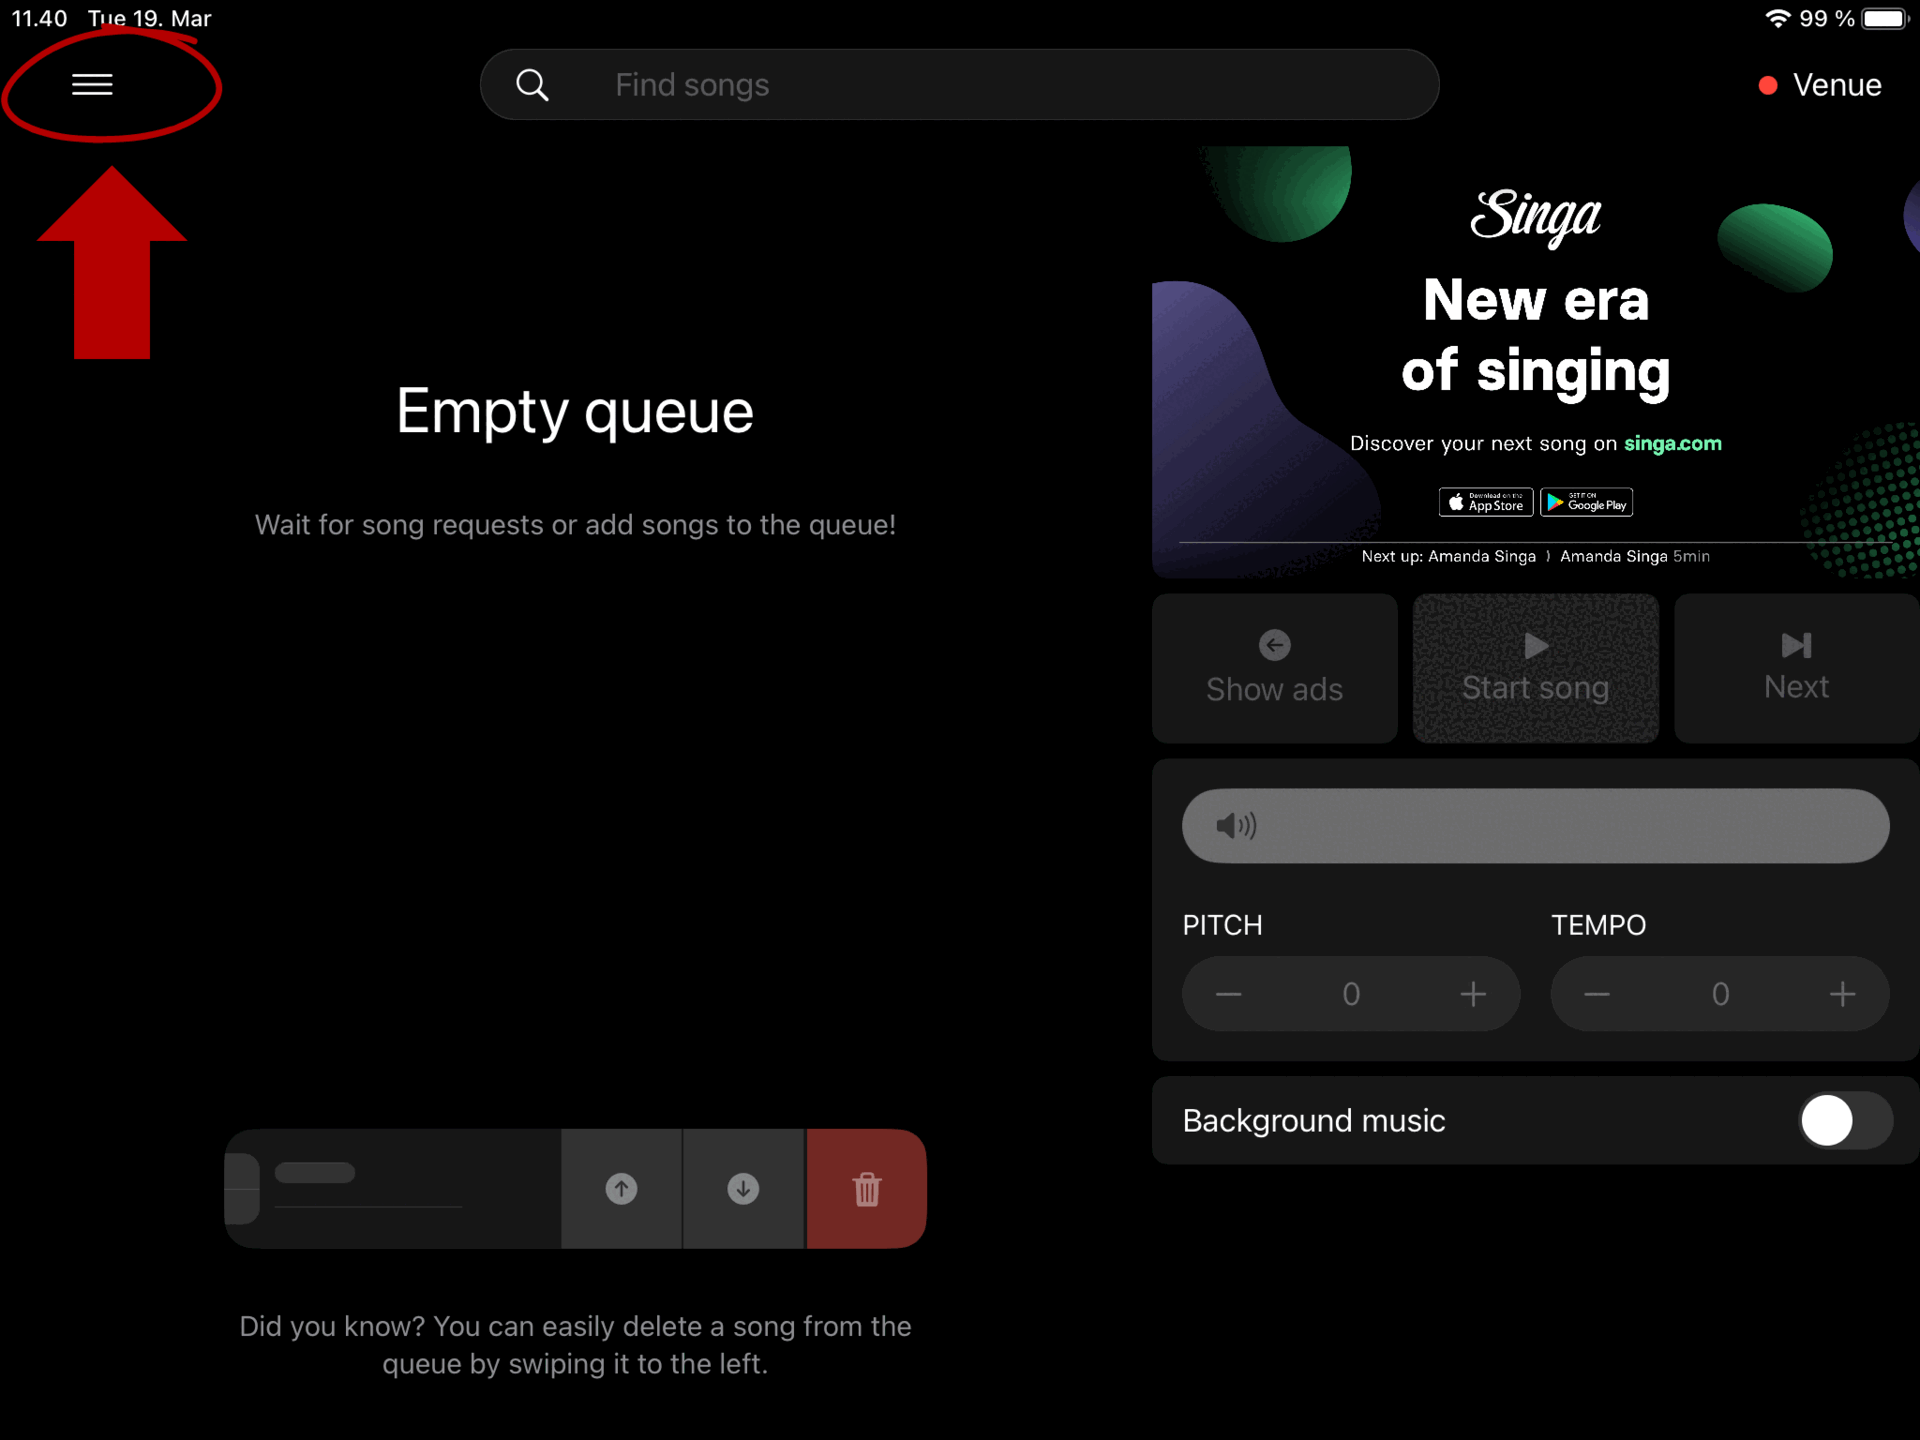Skip with the Next button
Viewport: 1920px width, 1440px height.
click(1796, 668)
